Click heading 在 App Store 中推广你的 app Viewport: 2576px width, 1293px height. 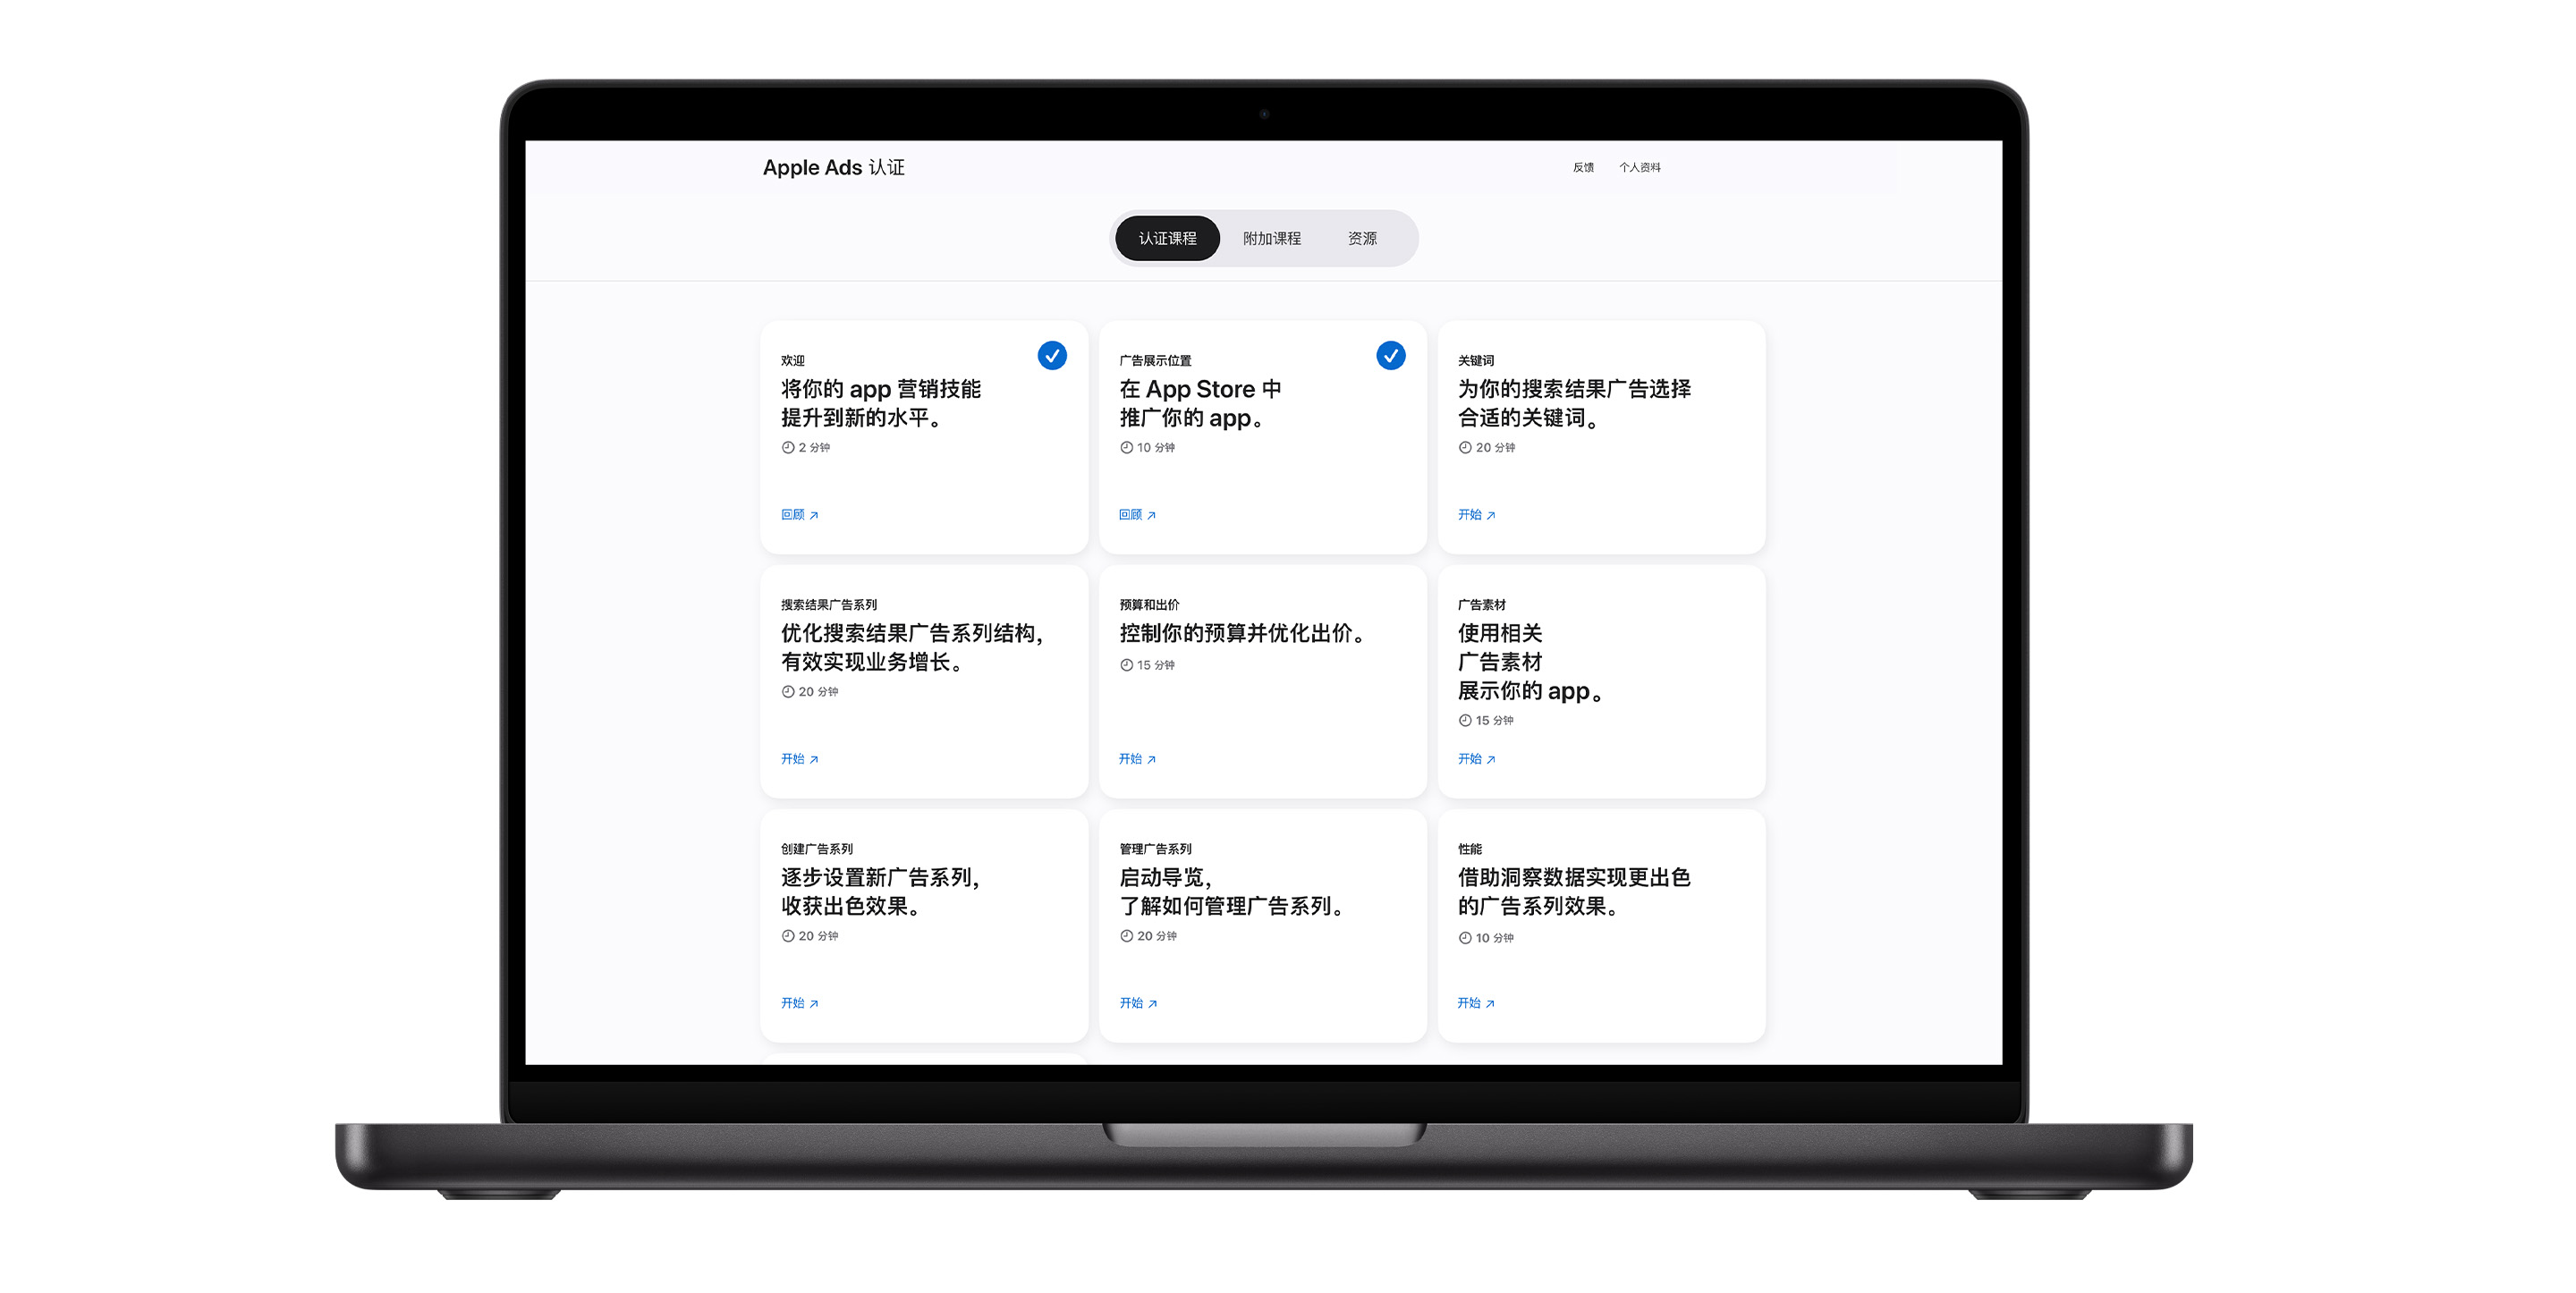[x=1200, y=403]
